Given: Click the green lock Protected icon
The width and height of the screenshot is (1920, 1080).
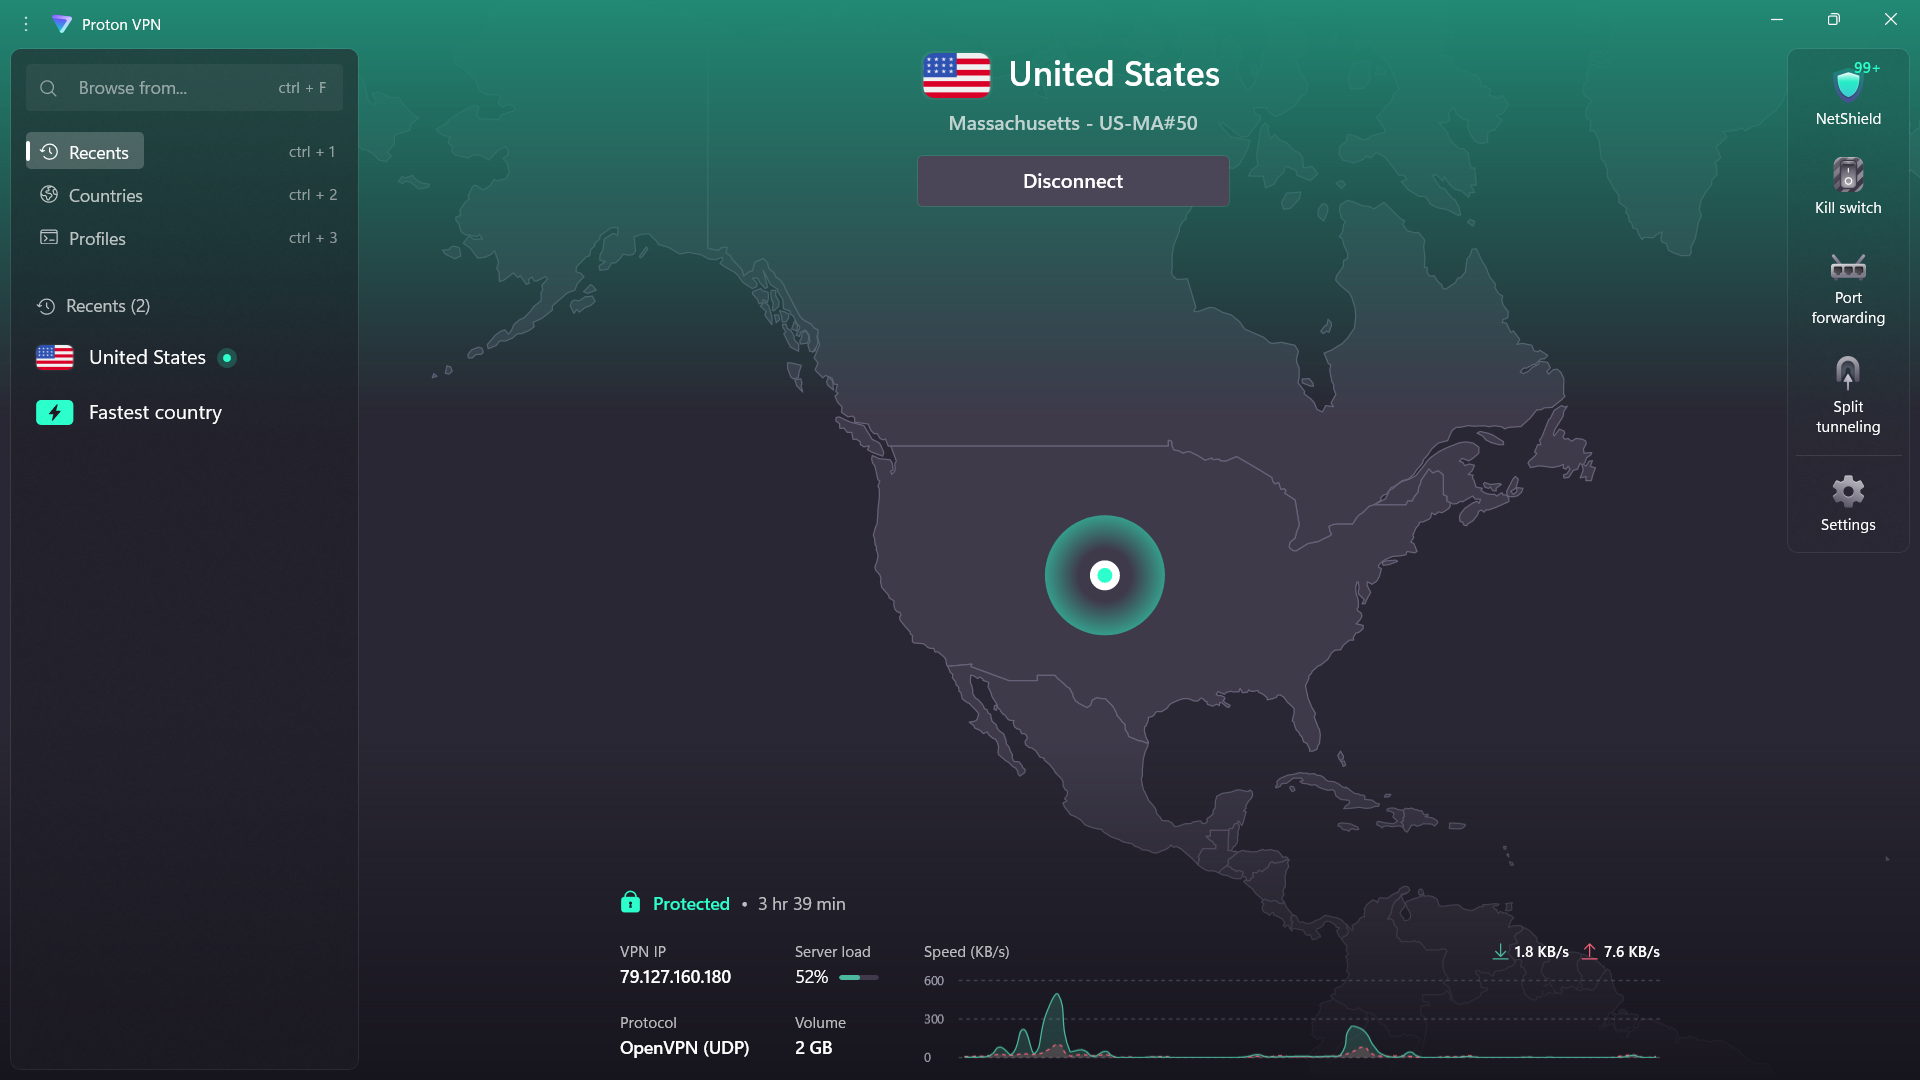Looking at the screenshot, I should coord(630,903).
